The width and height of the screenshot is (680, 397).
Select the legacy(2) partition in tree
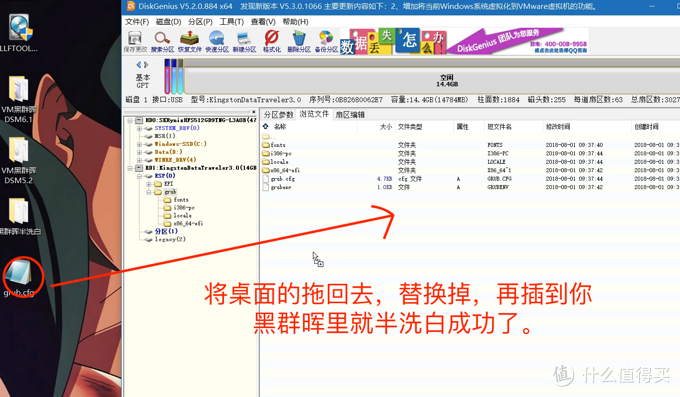(x=170, y=239)
